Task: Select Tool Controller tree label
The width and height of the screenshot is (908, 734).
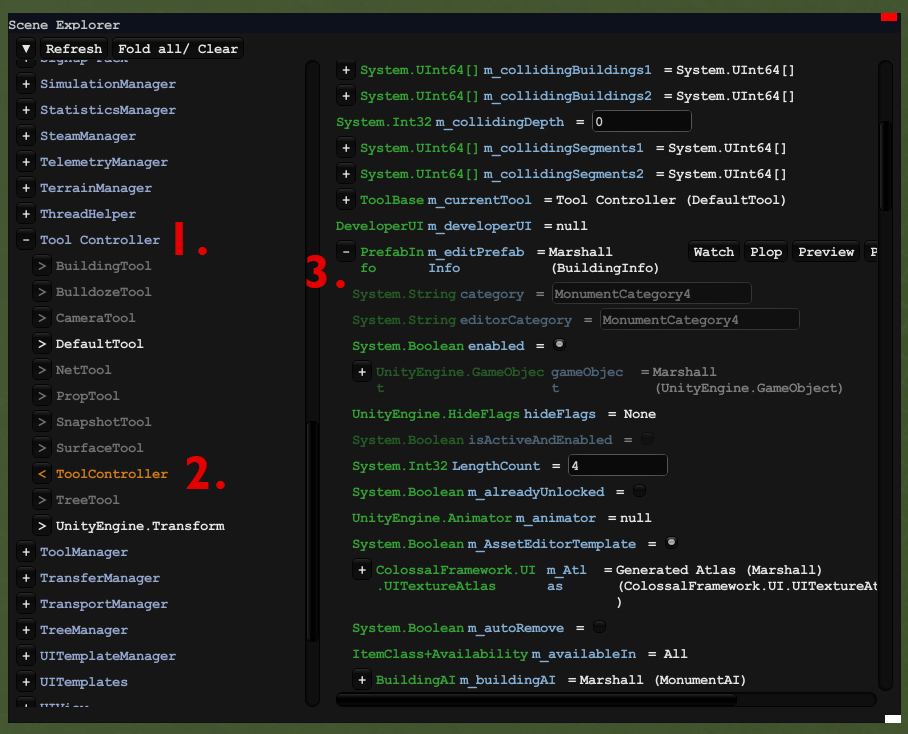Action: coord(100,240)
